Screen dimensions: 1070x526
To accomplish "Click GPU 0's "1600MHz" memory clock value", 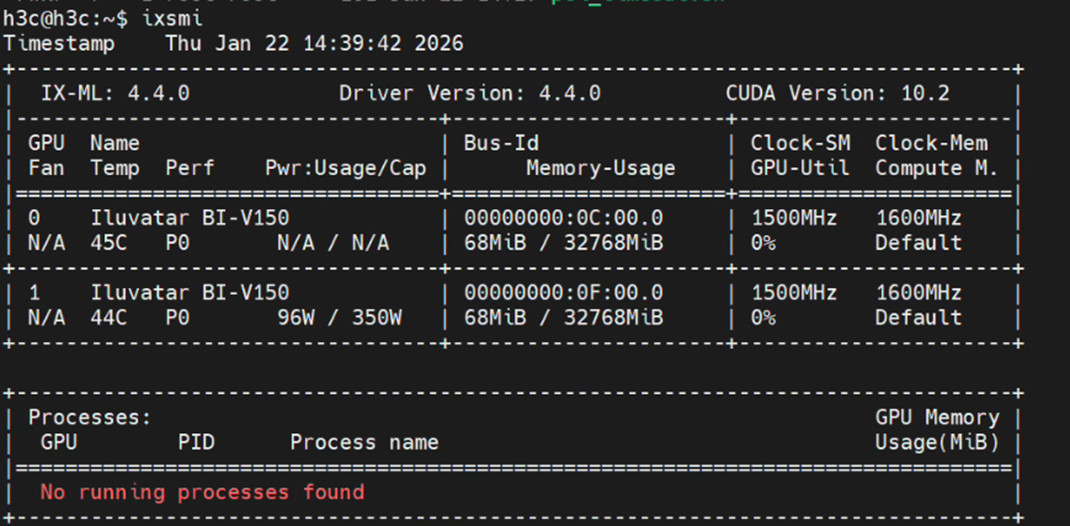I will tap(919, 218).
